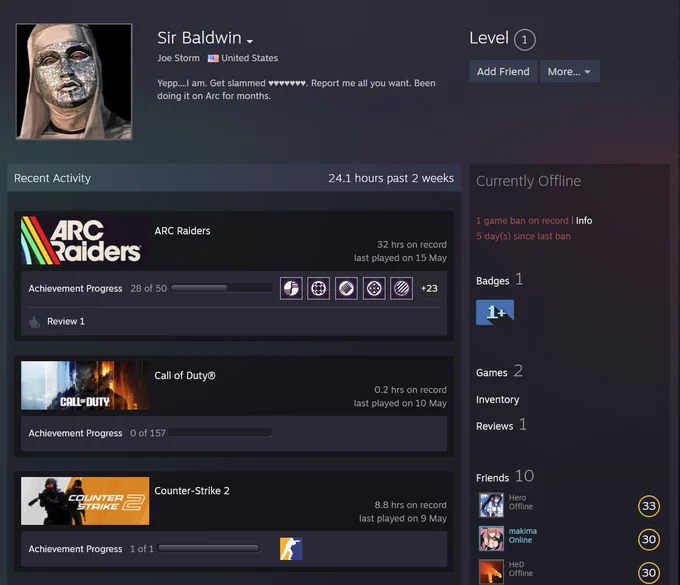680x585 pixels.
Task: Click Hero's level 33 badge
Action: click(x=649, y=506)
